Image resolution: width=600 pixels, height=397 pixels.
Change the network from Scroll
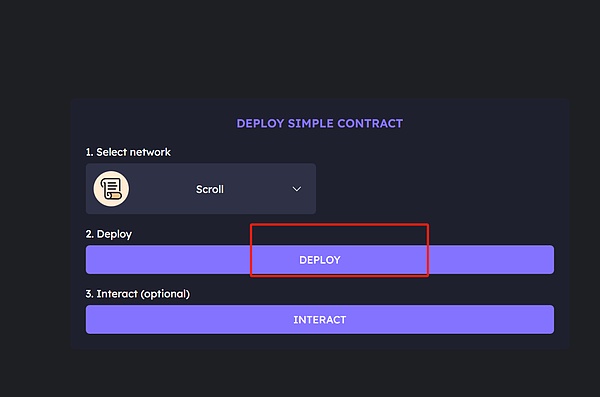(x=201, y=189)
